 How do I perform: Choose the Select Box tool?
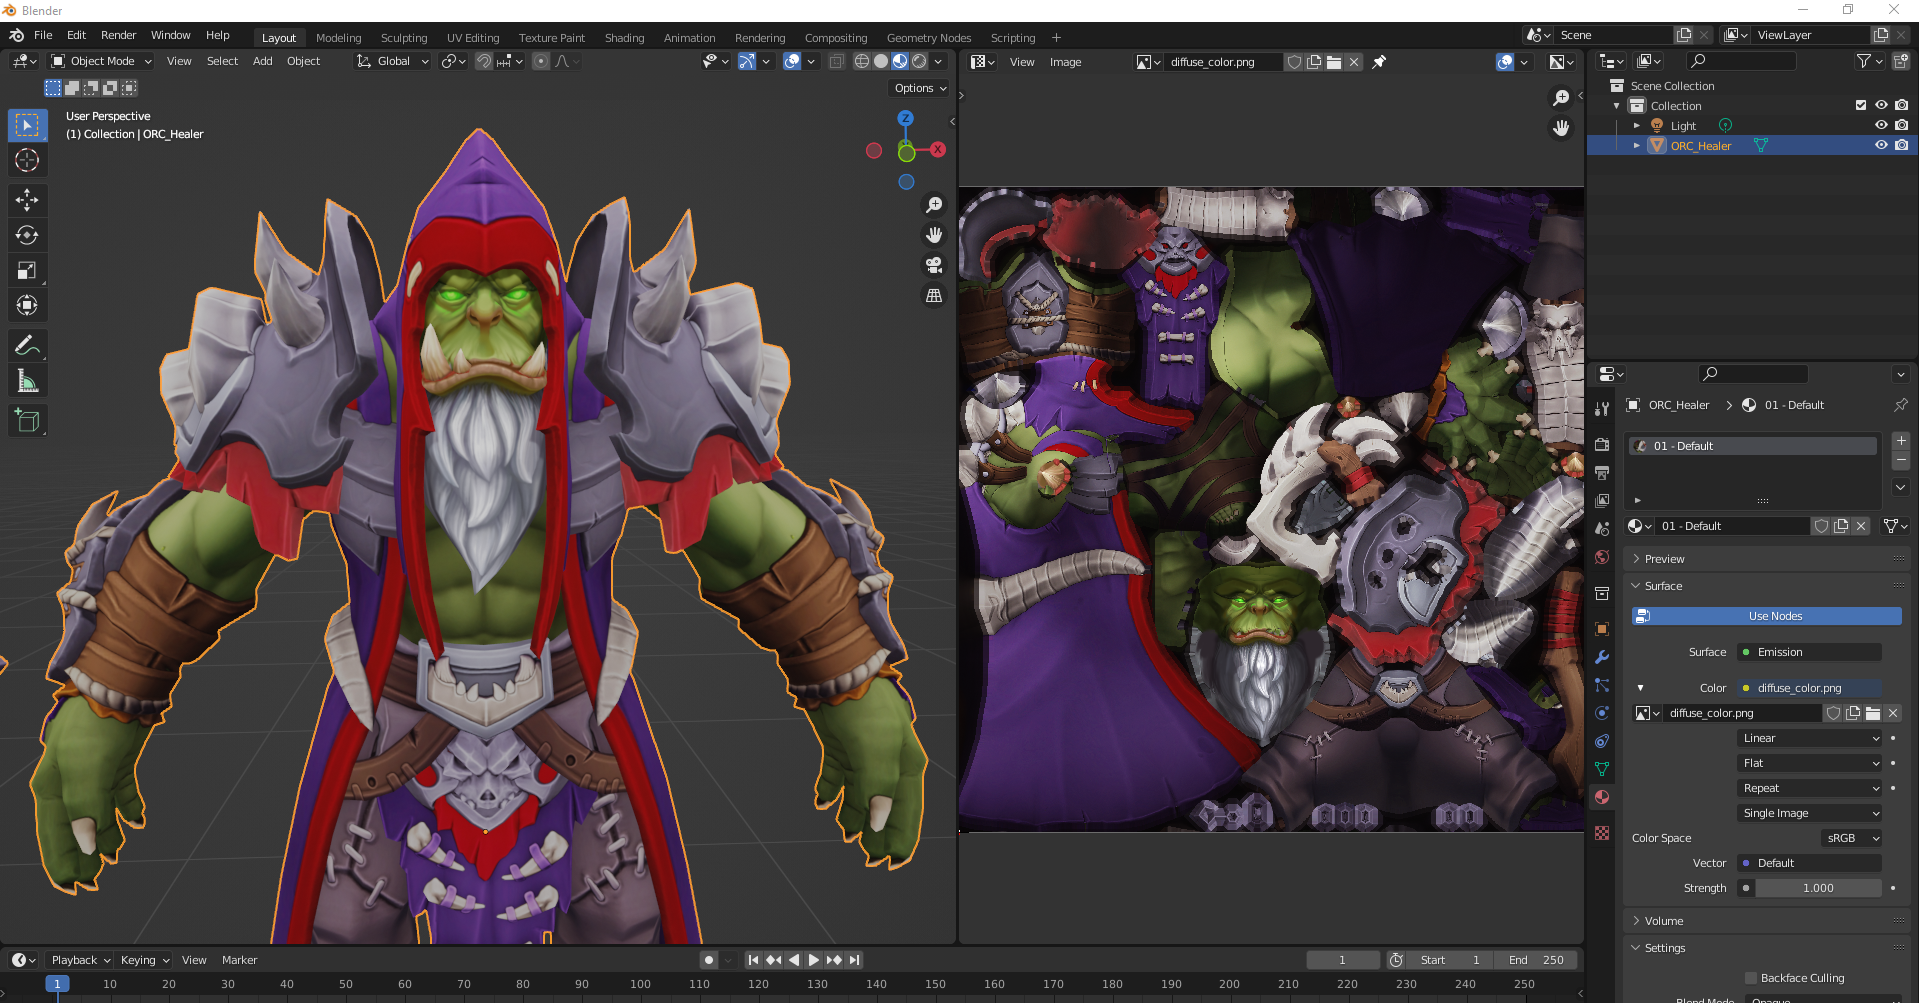[x=27, y=125]
